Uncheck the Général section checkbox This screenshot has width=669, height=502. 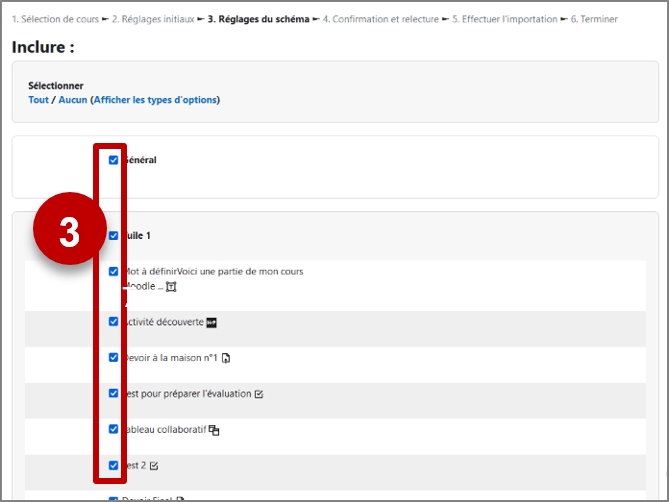113,160
